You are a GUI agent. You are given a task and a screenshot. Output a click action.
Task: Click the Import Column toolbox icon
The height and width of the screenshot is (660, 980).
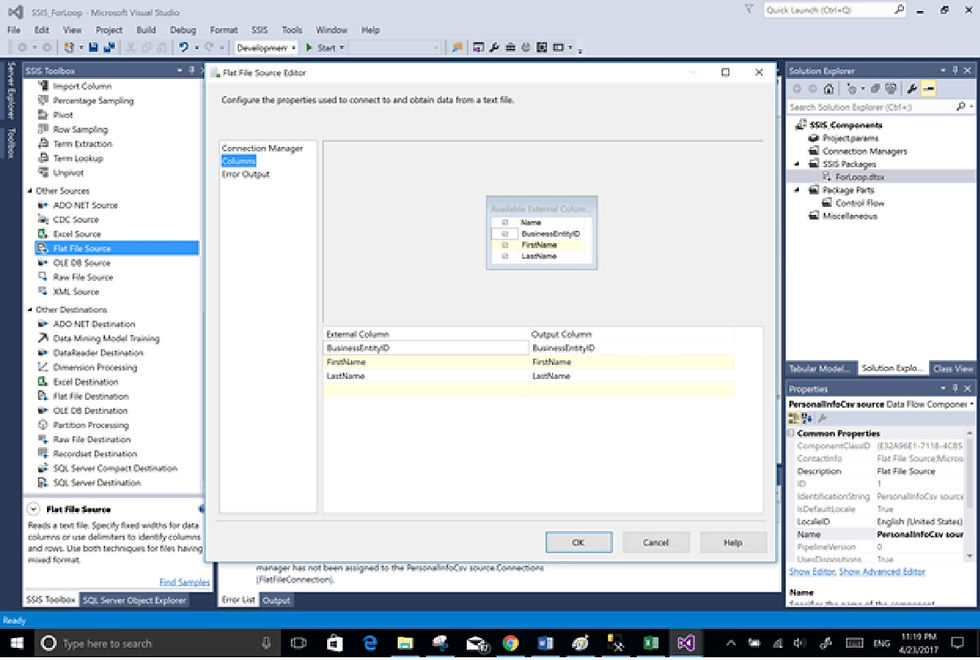(x=42, y=86)
